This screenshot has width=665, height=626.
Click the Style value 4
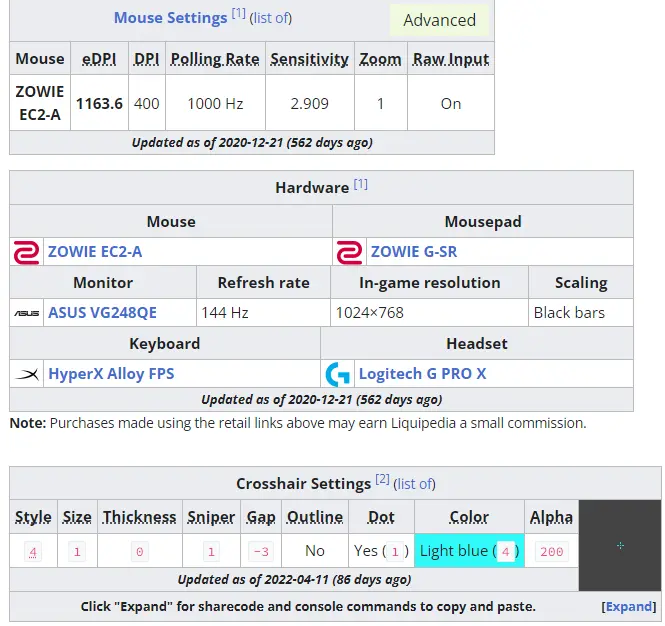pos(33,552)
